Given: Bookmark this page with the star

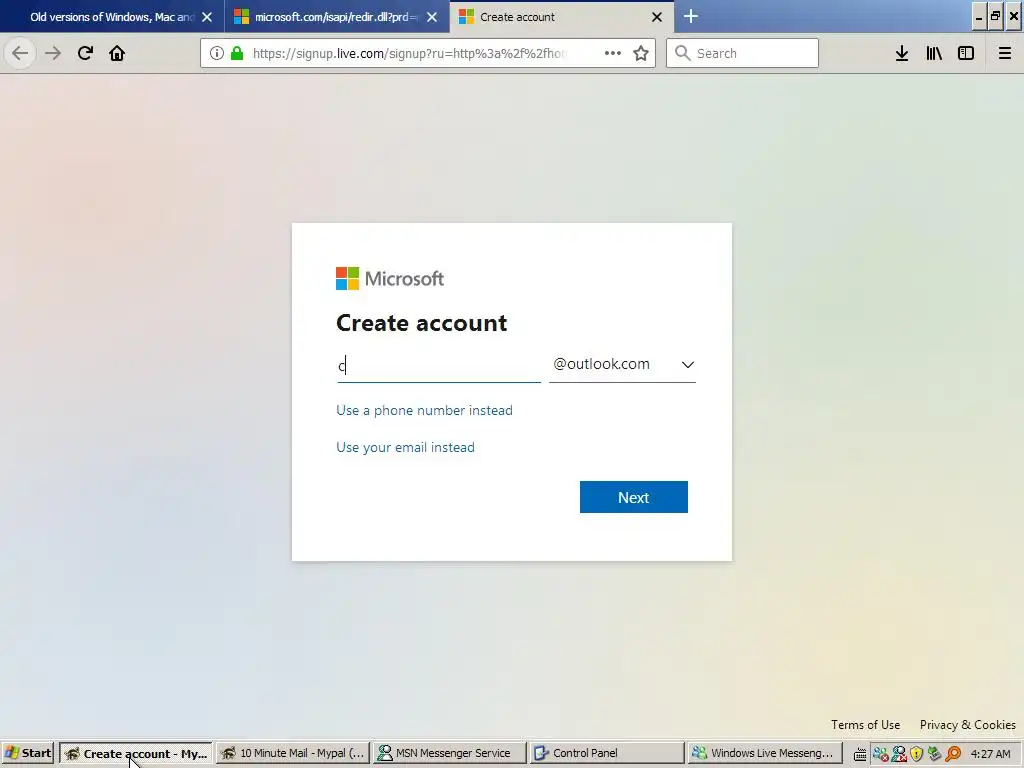Looking at the screenshot, I should tap(641, 53).
